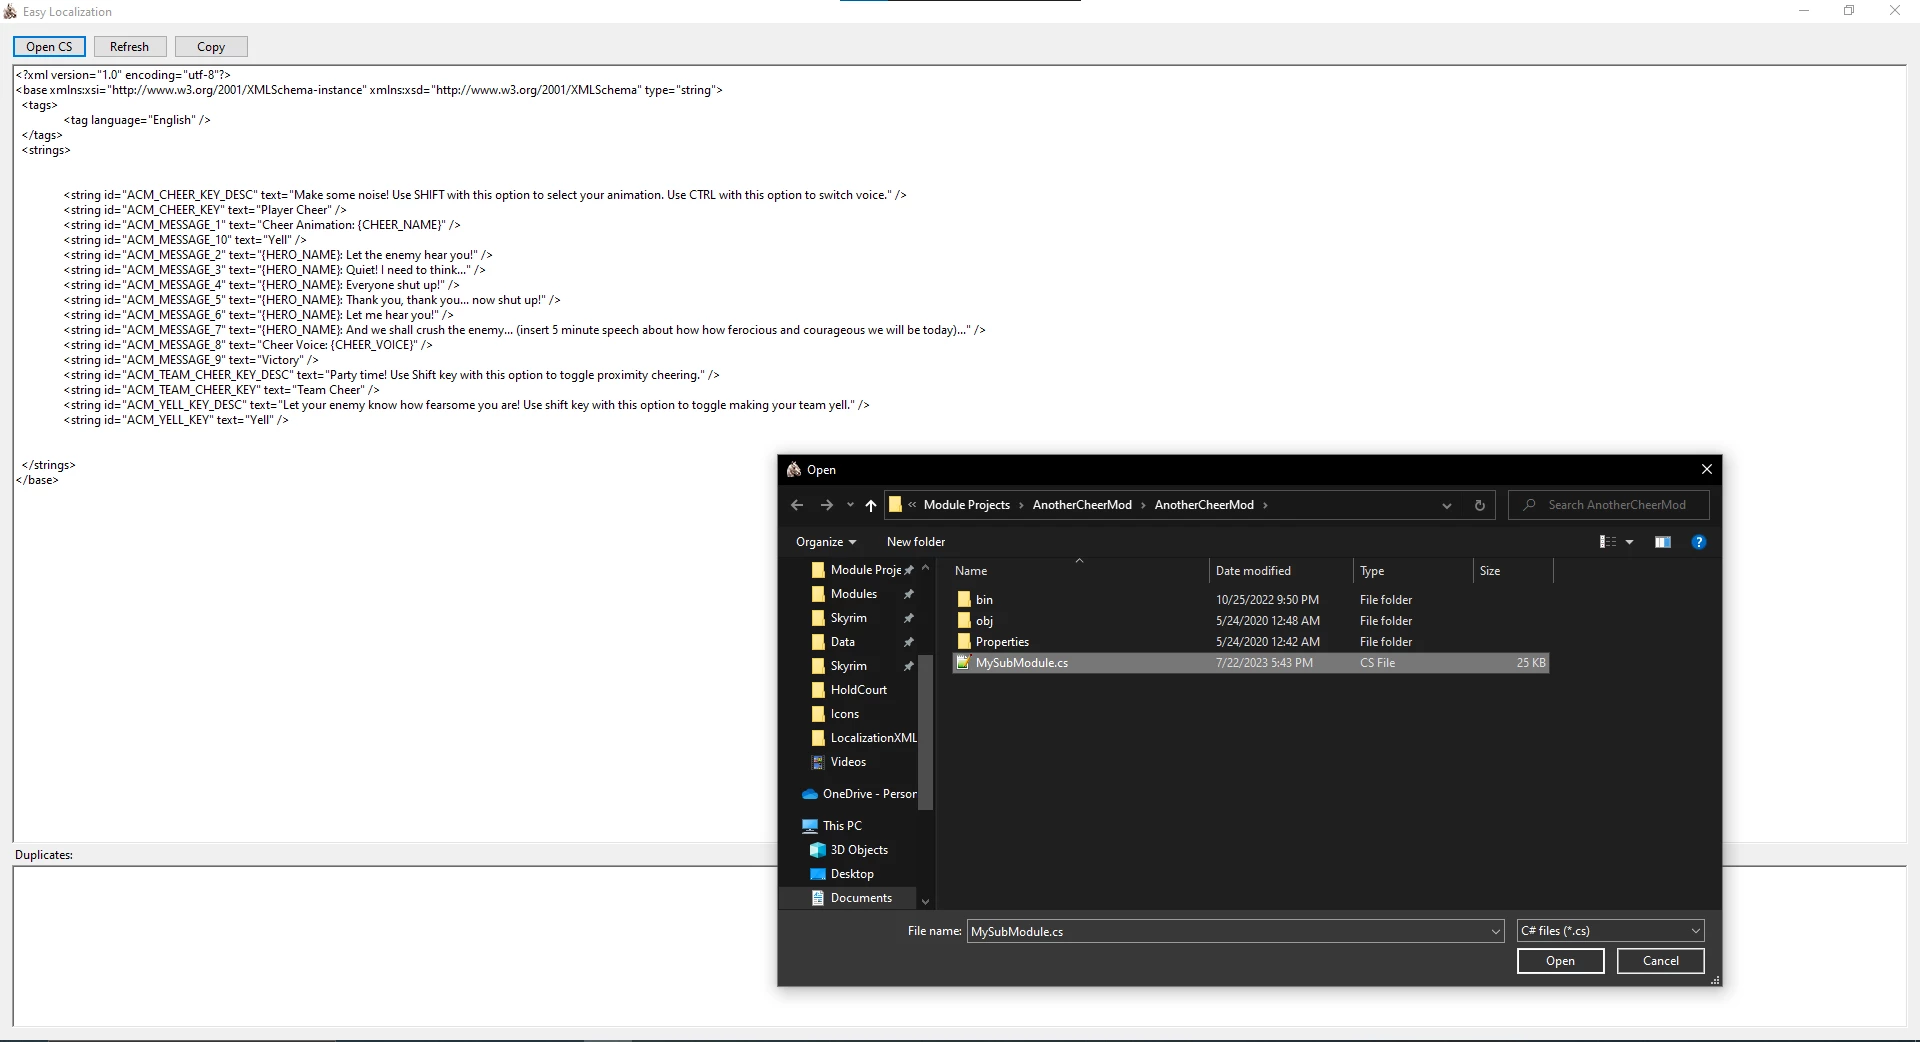1920x1042 pixels.
Task: Click New folder in the toolbar
Action: [x=916, y=542]
